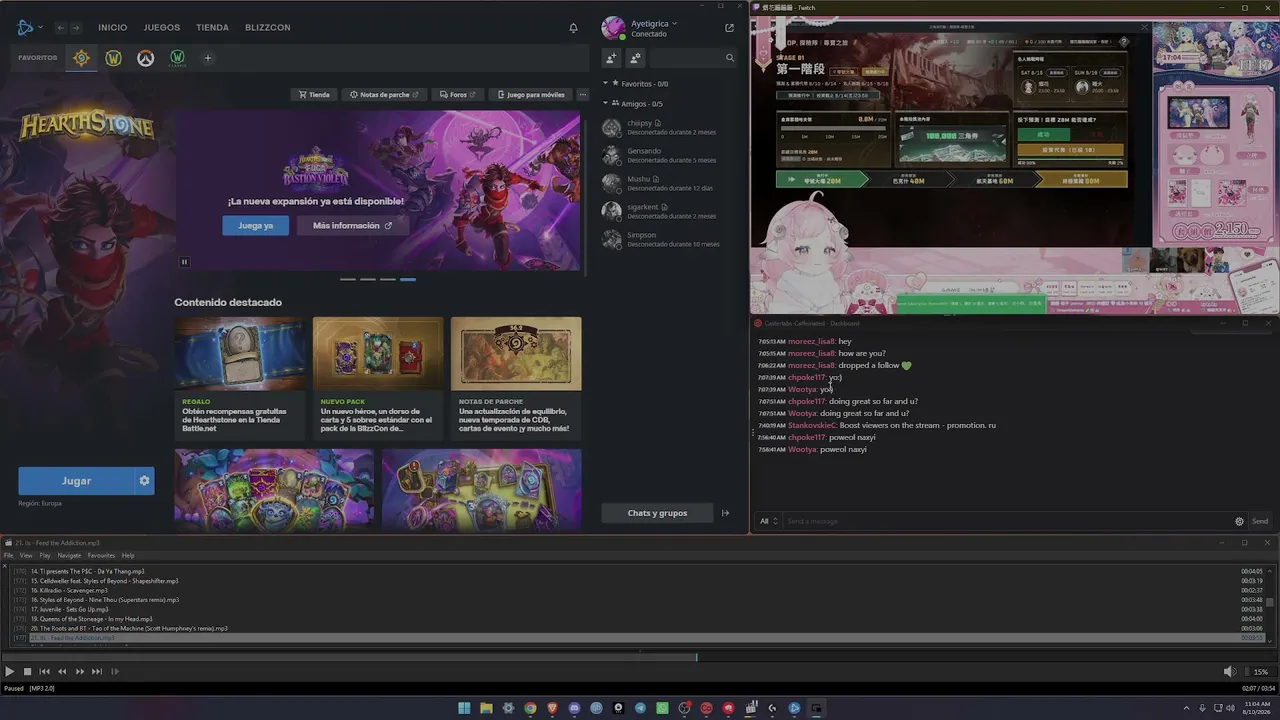Open the NOTAS DE PARCHE card
Screen dimensions: 1280x720
pyautogui.click(x=516, y=378)
